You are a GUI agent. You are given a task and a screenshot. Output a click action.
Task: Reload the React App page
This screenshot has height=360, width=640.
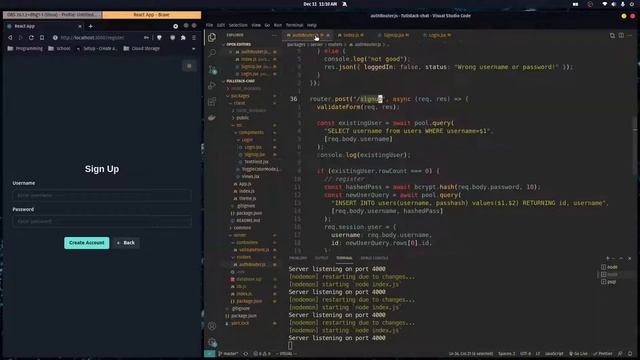click(31, 38)
